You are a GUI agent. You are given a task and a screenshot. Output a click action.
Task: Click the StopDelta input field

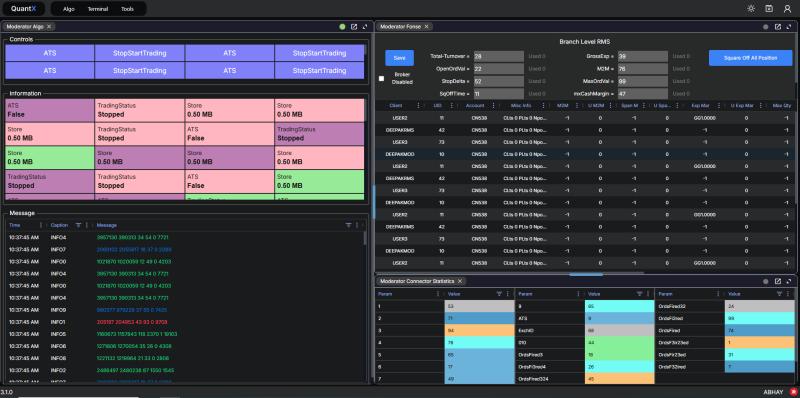(x=498, y=81)
